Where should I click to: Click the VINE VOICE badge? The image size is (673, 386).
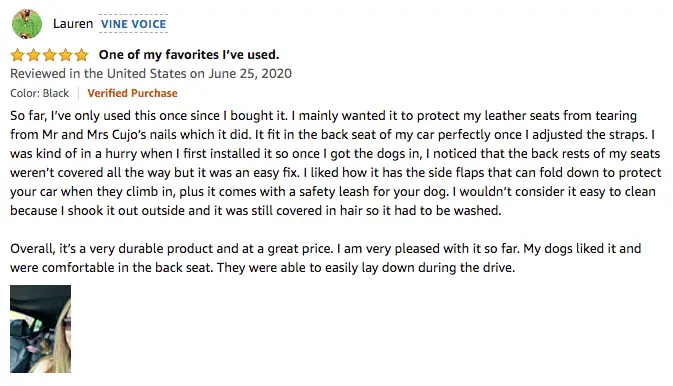point(133,24)
